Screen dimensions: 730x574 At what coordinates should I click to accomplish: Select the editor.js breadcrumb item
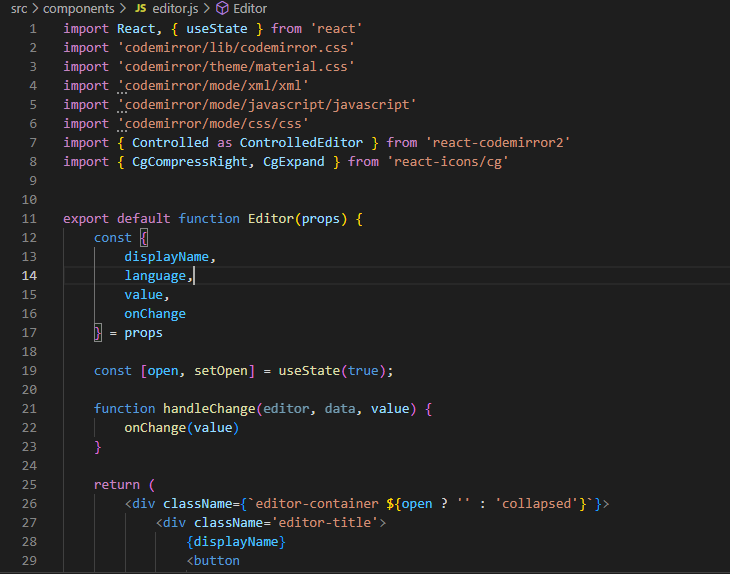[176, 8]
